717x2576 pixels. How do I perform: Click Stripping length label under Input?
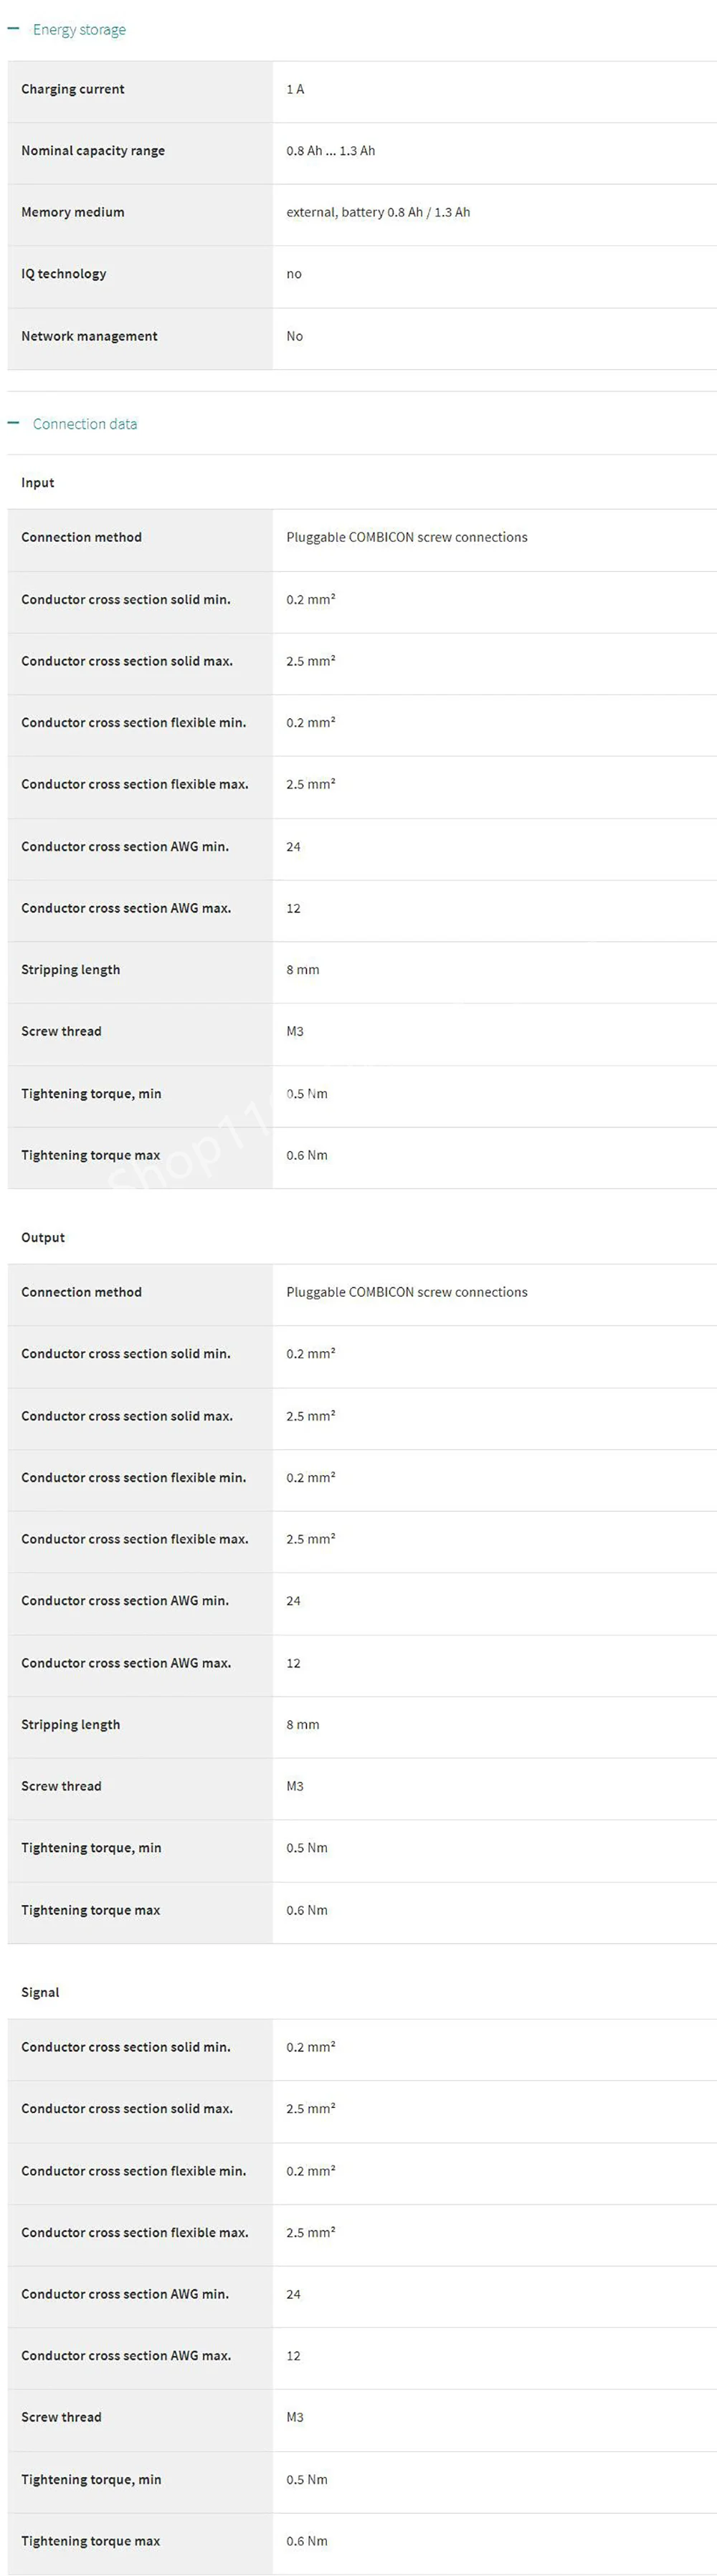[70, 970]
